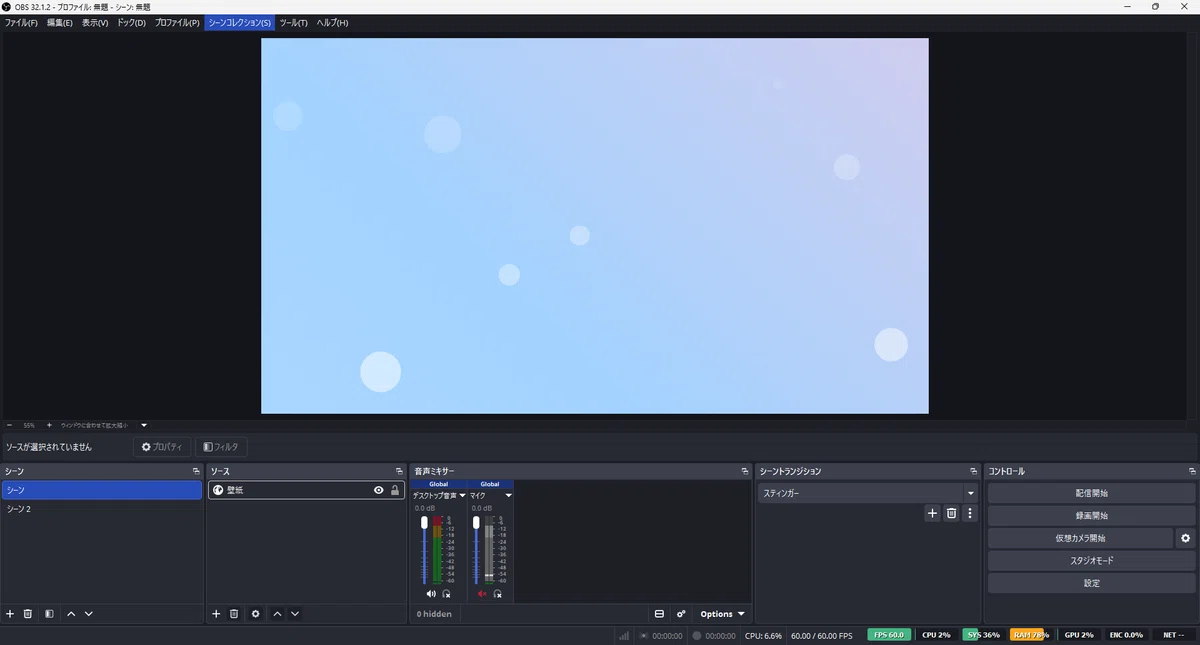Image resolution: width=1200 pixels, height=645 pixels.
Task: Add a new scene with the plus icon
Action: pyautogui.click(x=10, y=614)
